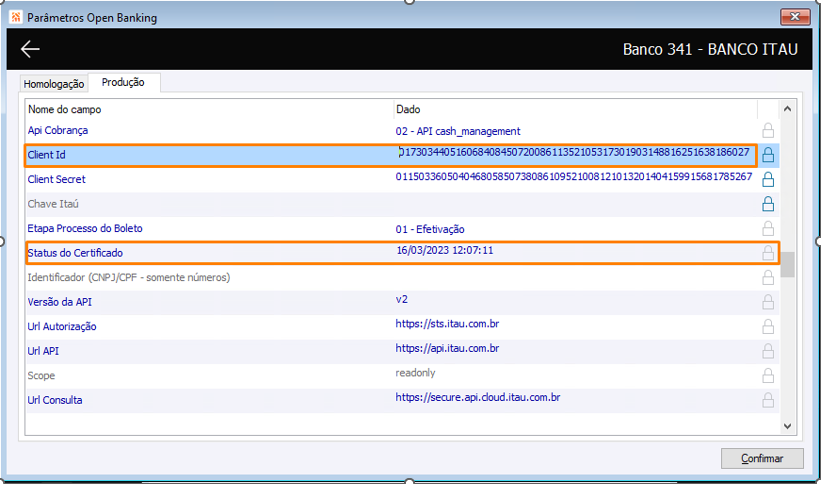This screenshot has width=821, height=484.
Task: Select the 'Versão da API' field name
Action: click(x=60, y=302)
